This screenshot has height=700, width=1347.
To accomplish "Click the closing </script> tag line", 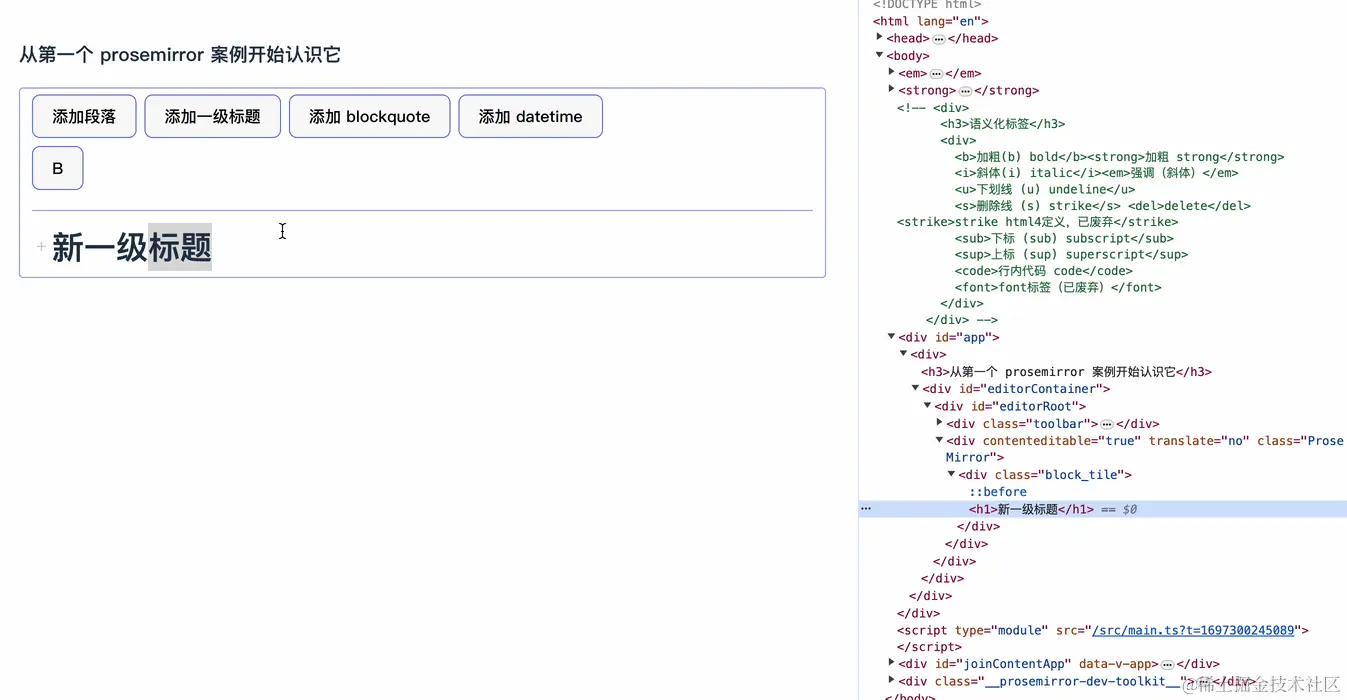I will pyautogui.click(x=929, y=647).
